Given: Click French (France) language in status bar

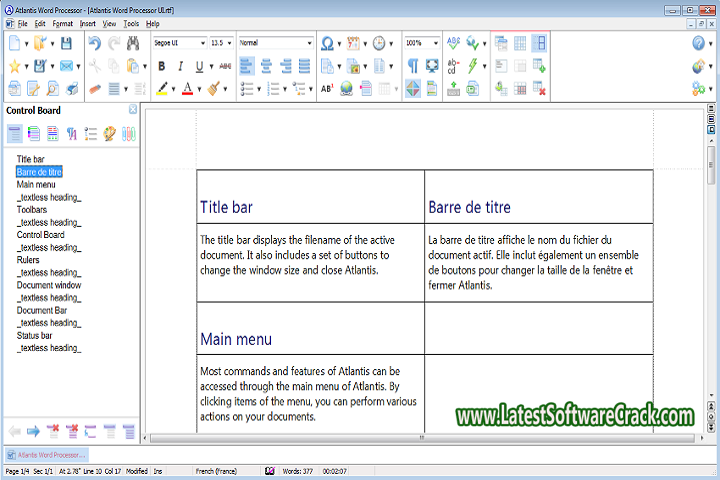Looking at the screenshot, I should [x=216, y=471].
